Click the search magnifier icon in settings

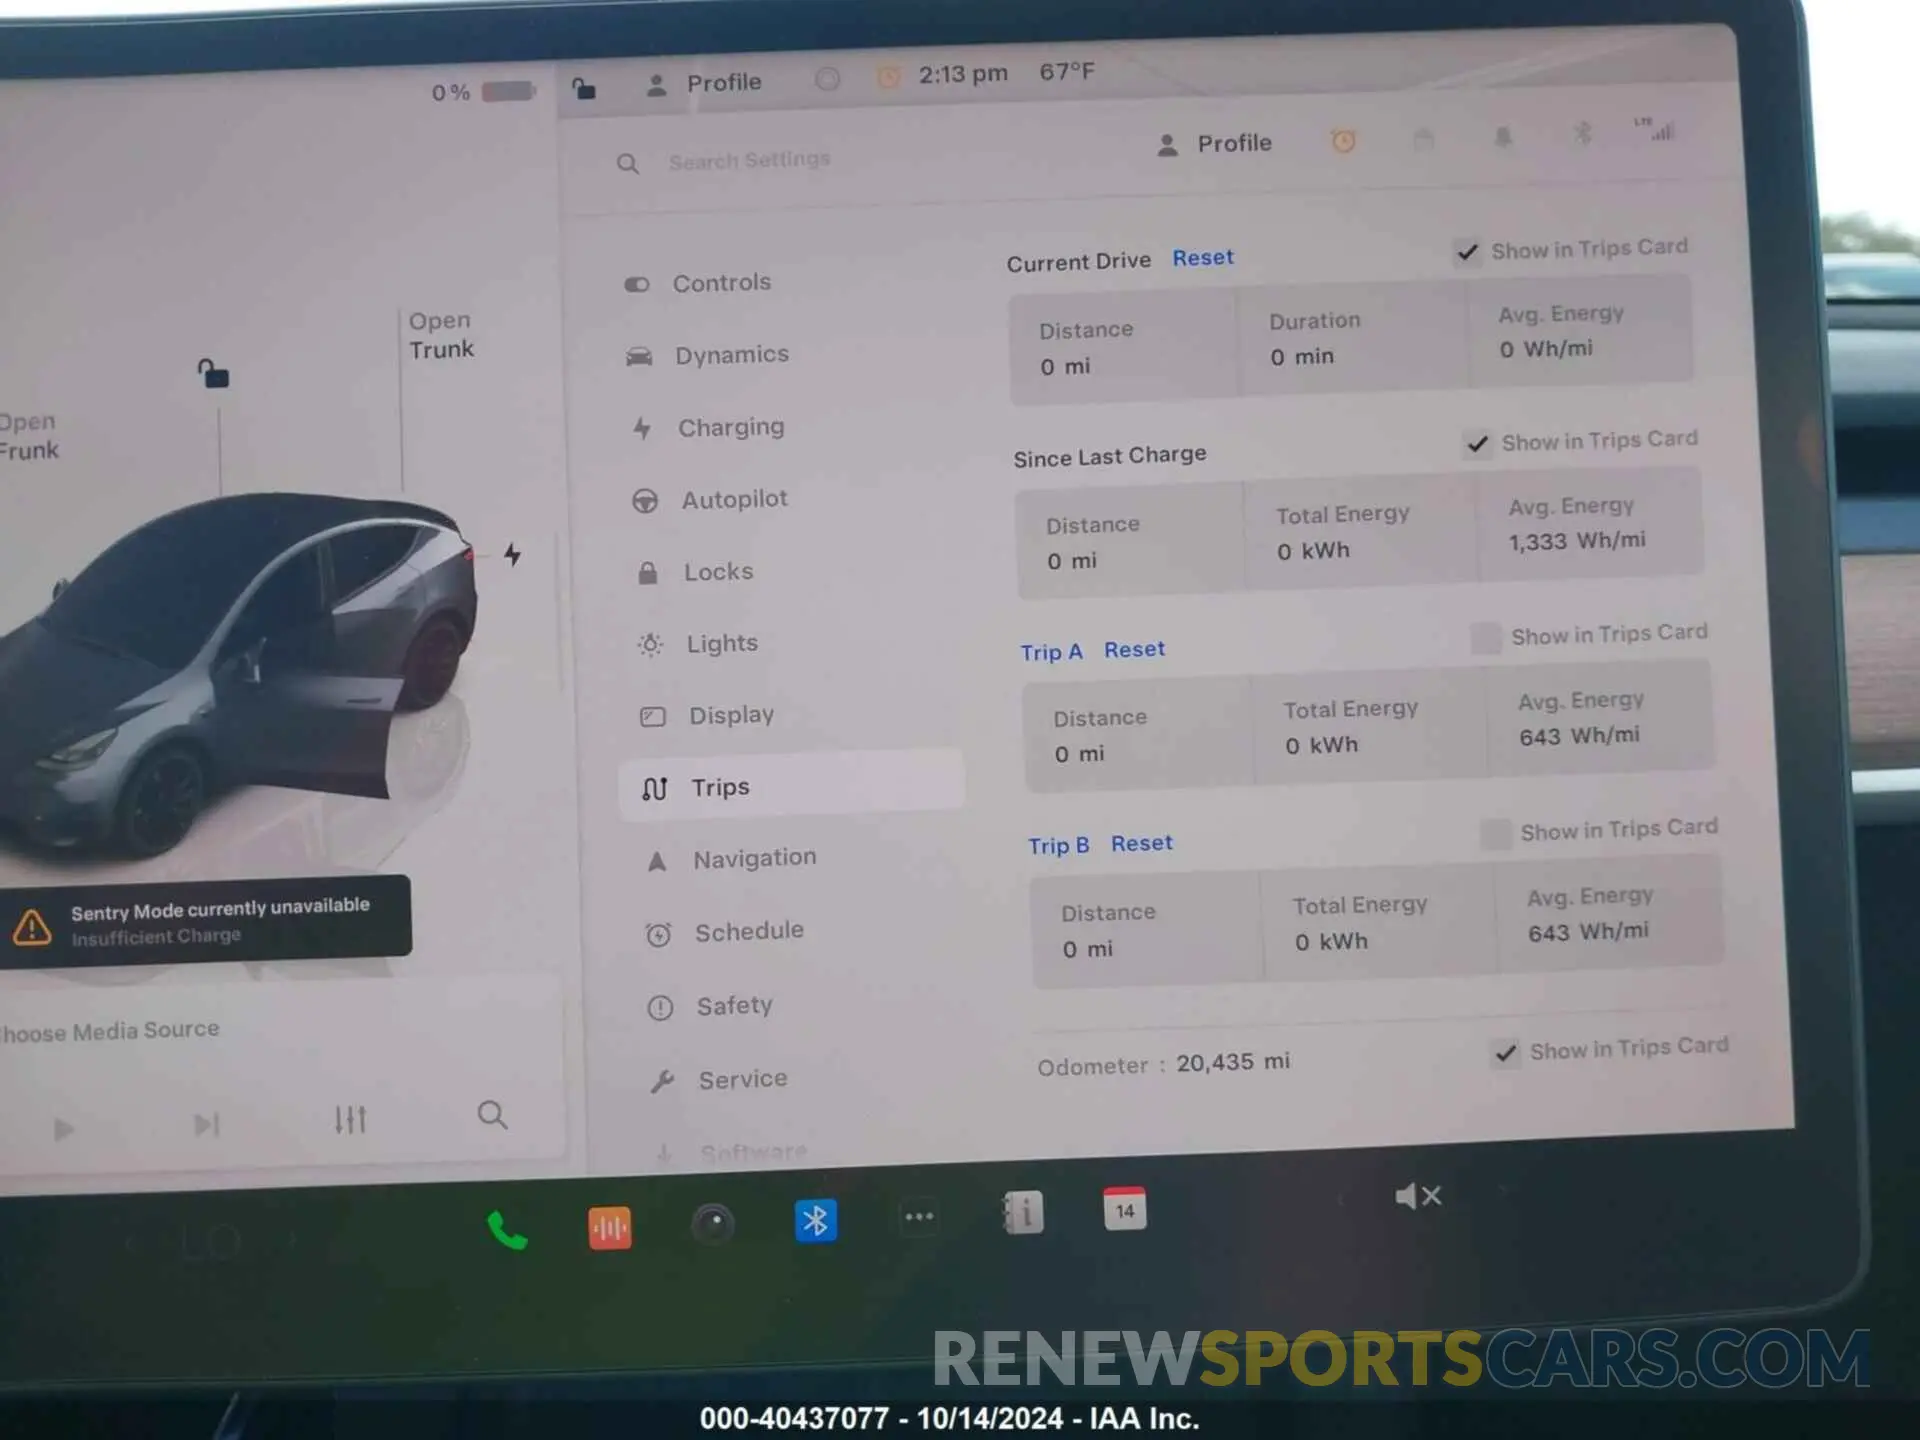pyautogui.click(x=627, y=164)
